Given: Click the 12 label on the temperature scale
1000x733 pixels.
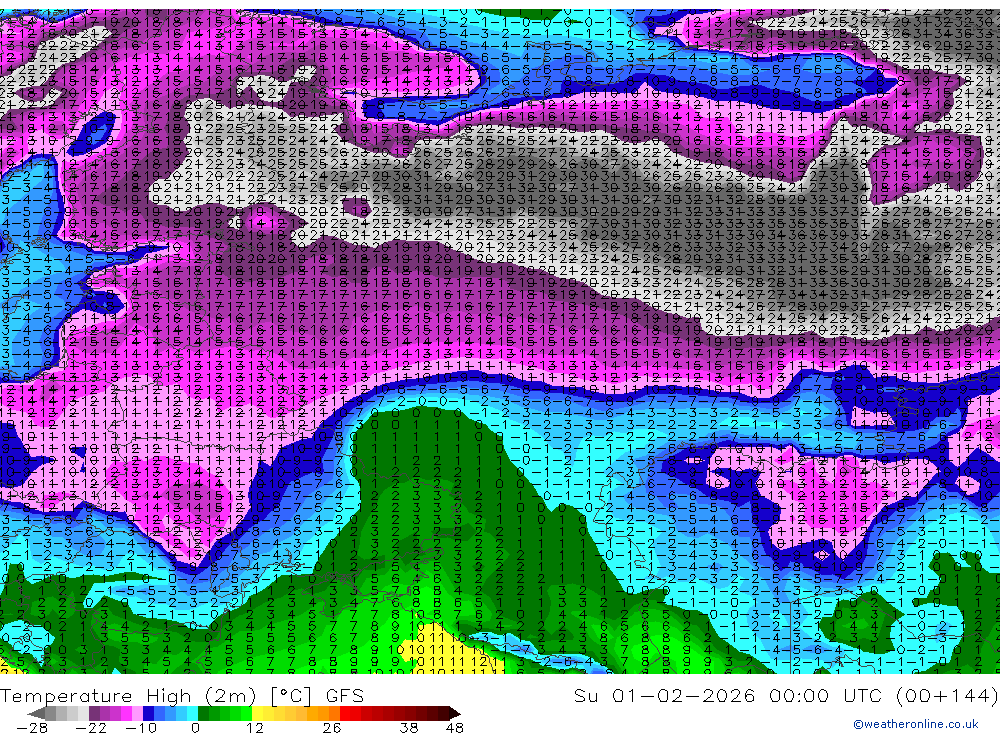Looking at the screenshot, I should (x=254, y=727).
